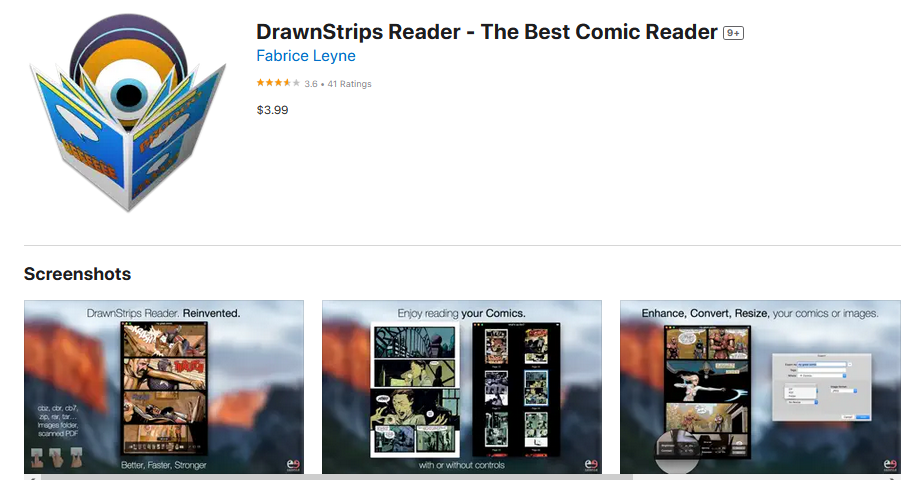Image resolution: width=903 pixels, height=480 pixels.
Task: Click the magnifier circle in the third screenshot
Action: tap(678, 451)
